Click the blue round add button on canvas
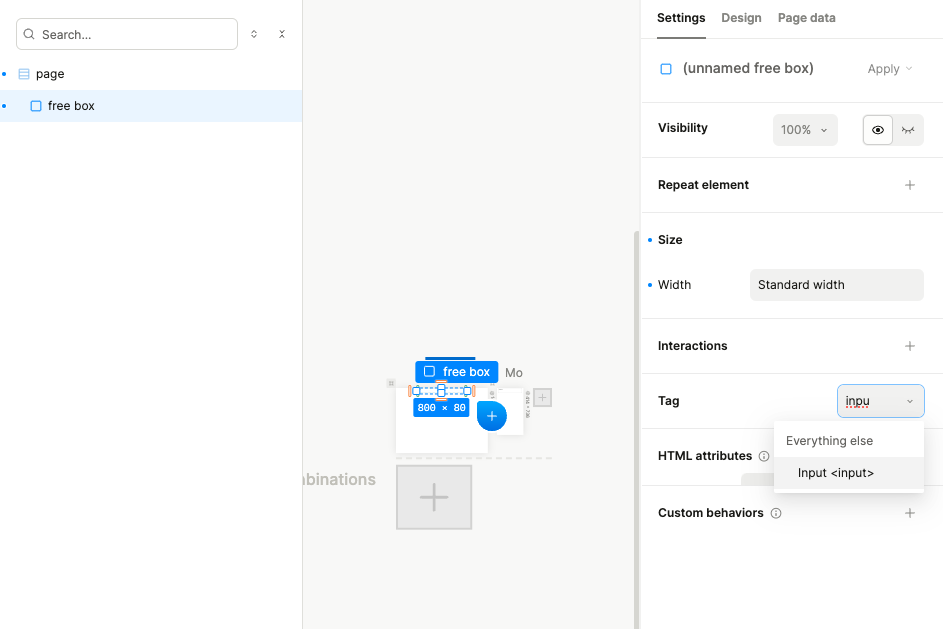The width and height of the screenshot is (943, 629). point(491,416)
